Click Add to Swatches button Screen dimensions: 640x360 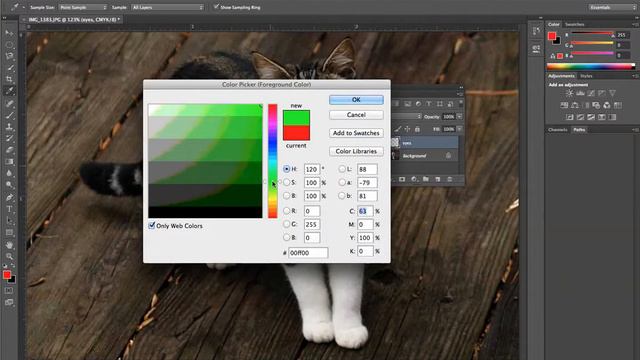click(x=356, y=133)
